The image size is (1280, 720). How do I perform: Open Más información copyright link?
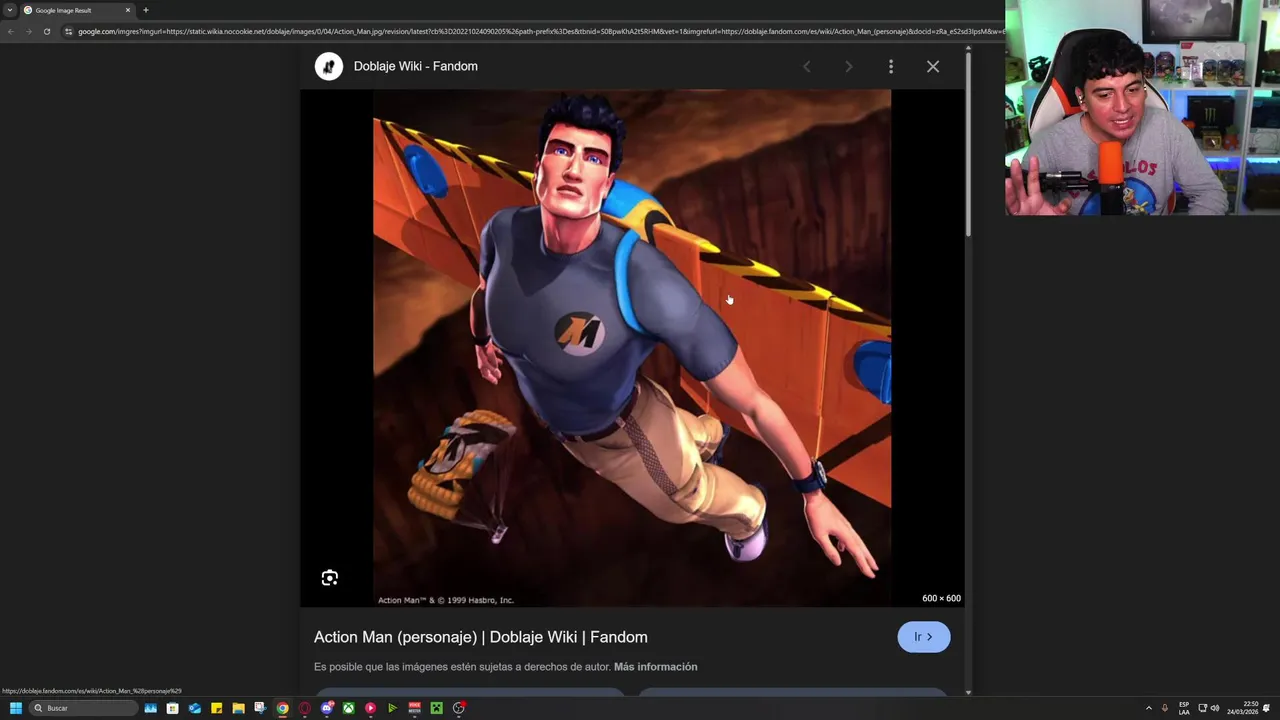656,667
